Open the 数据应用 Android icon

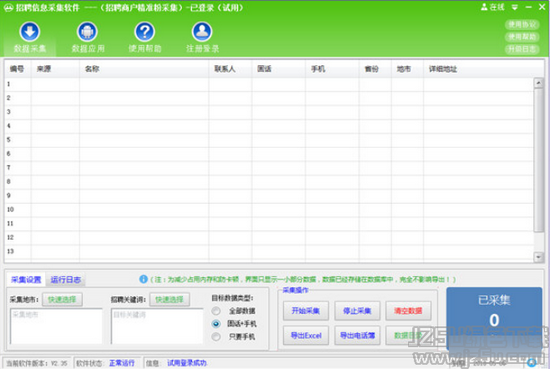(x=87, y=32)
